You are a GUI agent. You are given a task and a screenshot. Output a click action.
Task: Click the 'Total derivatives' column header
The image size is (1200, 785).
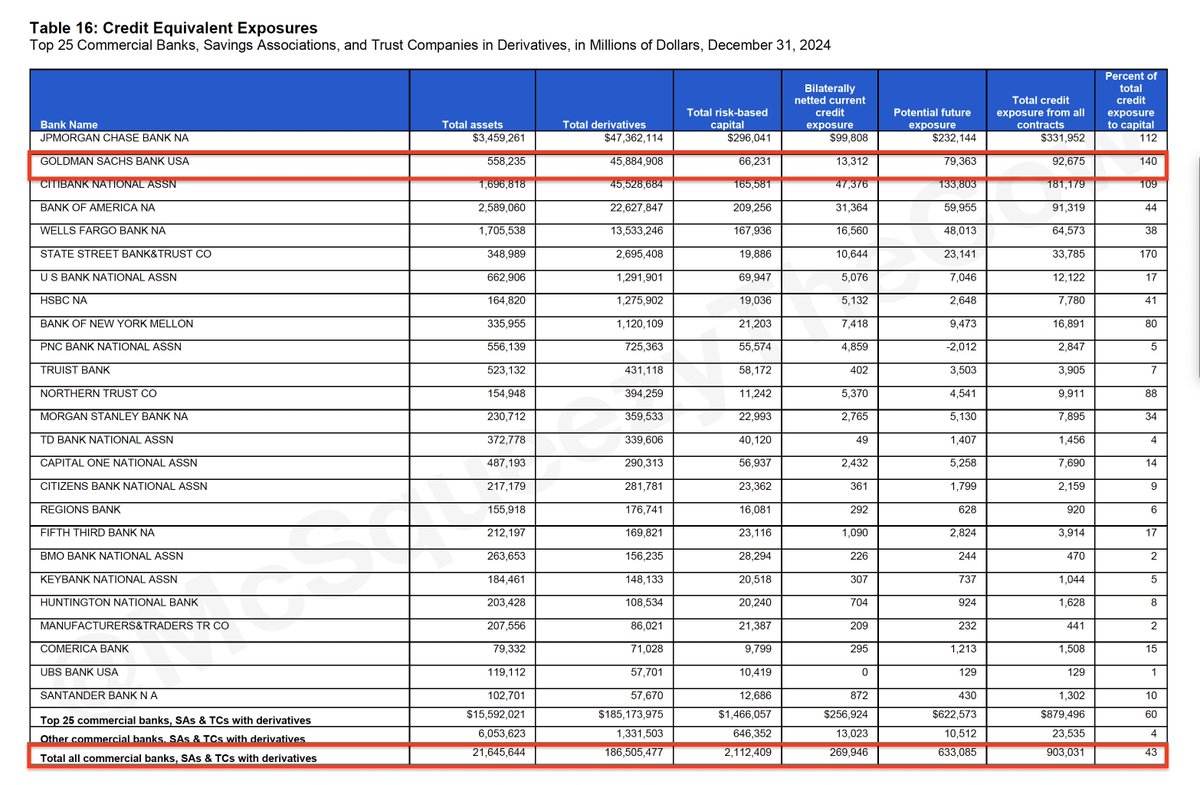(x=604, y=125)
